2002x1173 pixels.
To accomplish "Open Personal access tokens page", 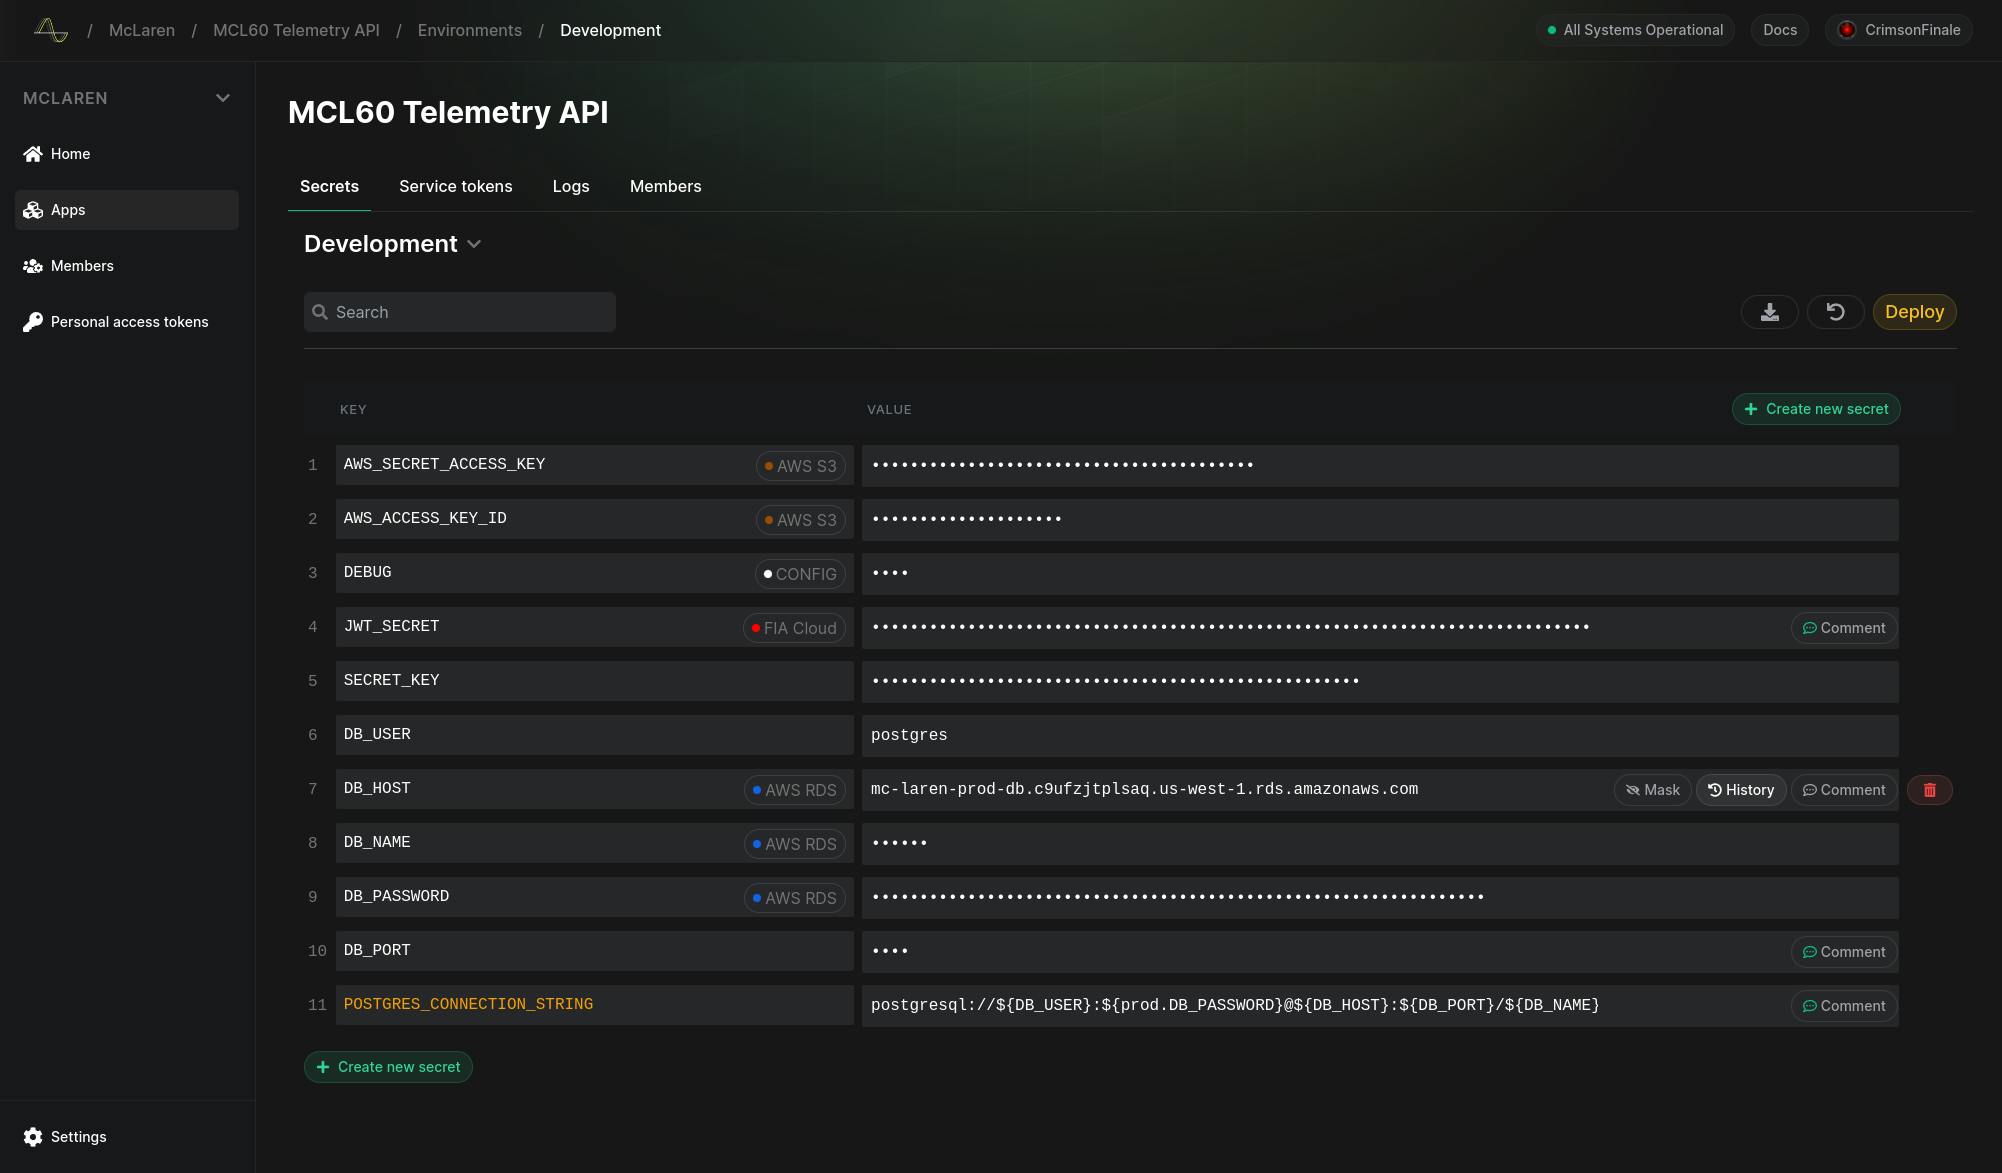I will [127, 322].
